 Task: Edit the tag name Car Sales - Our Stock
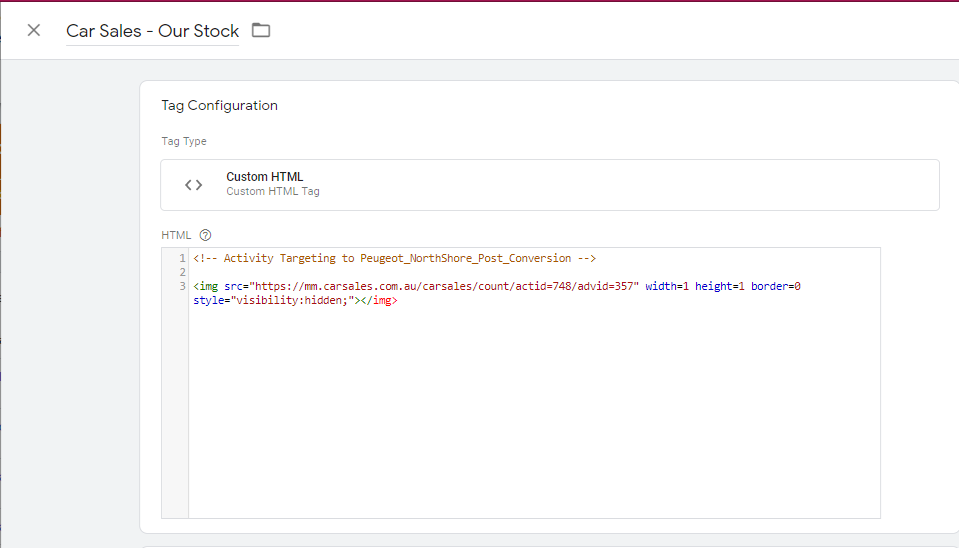152,31
